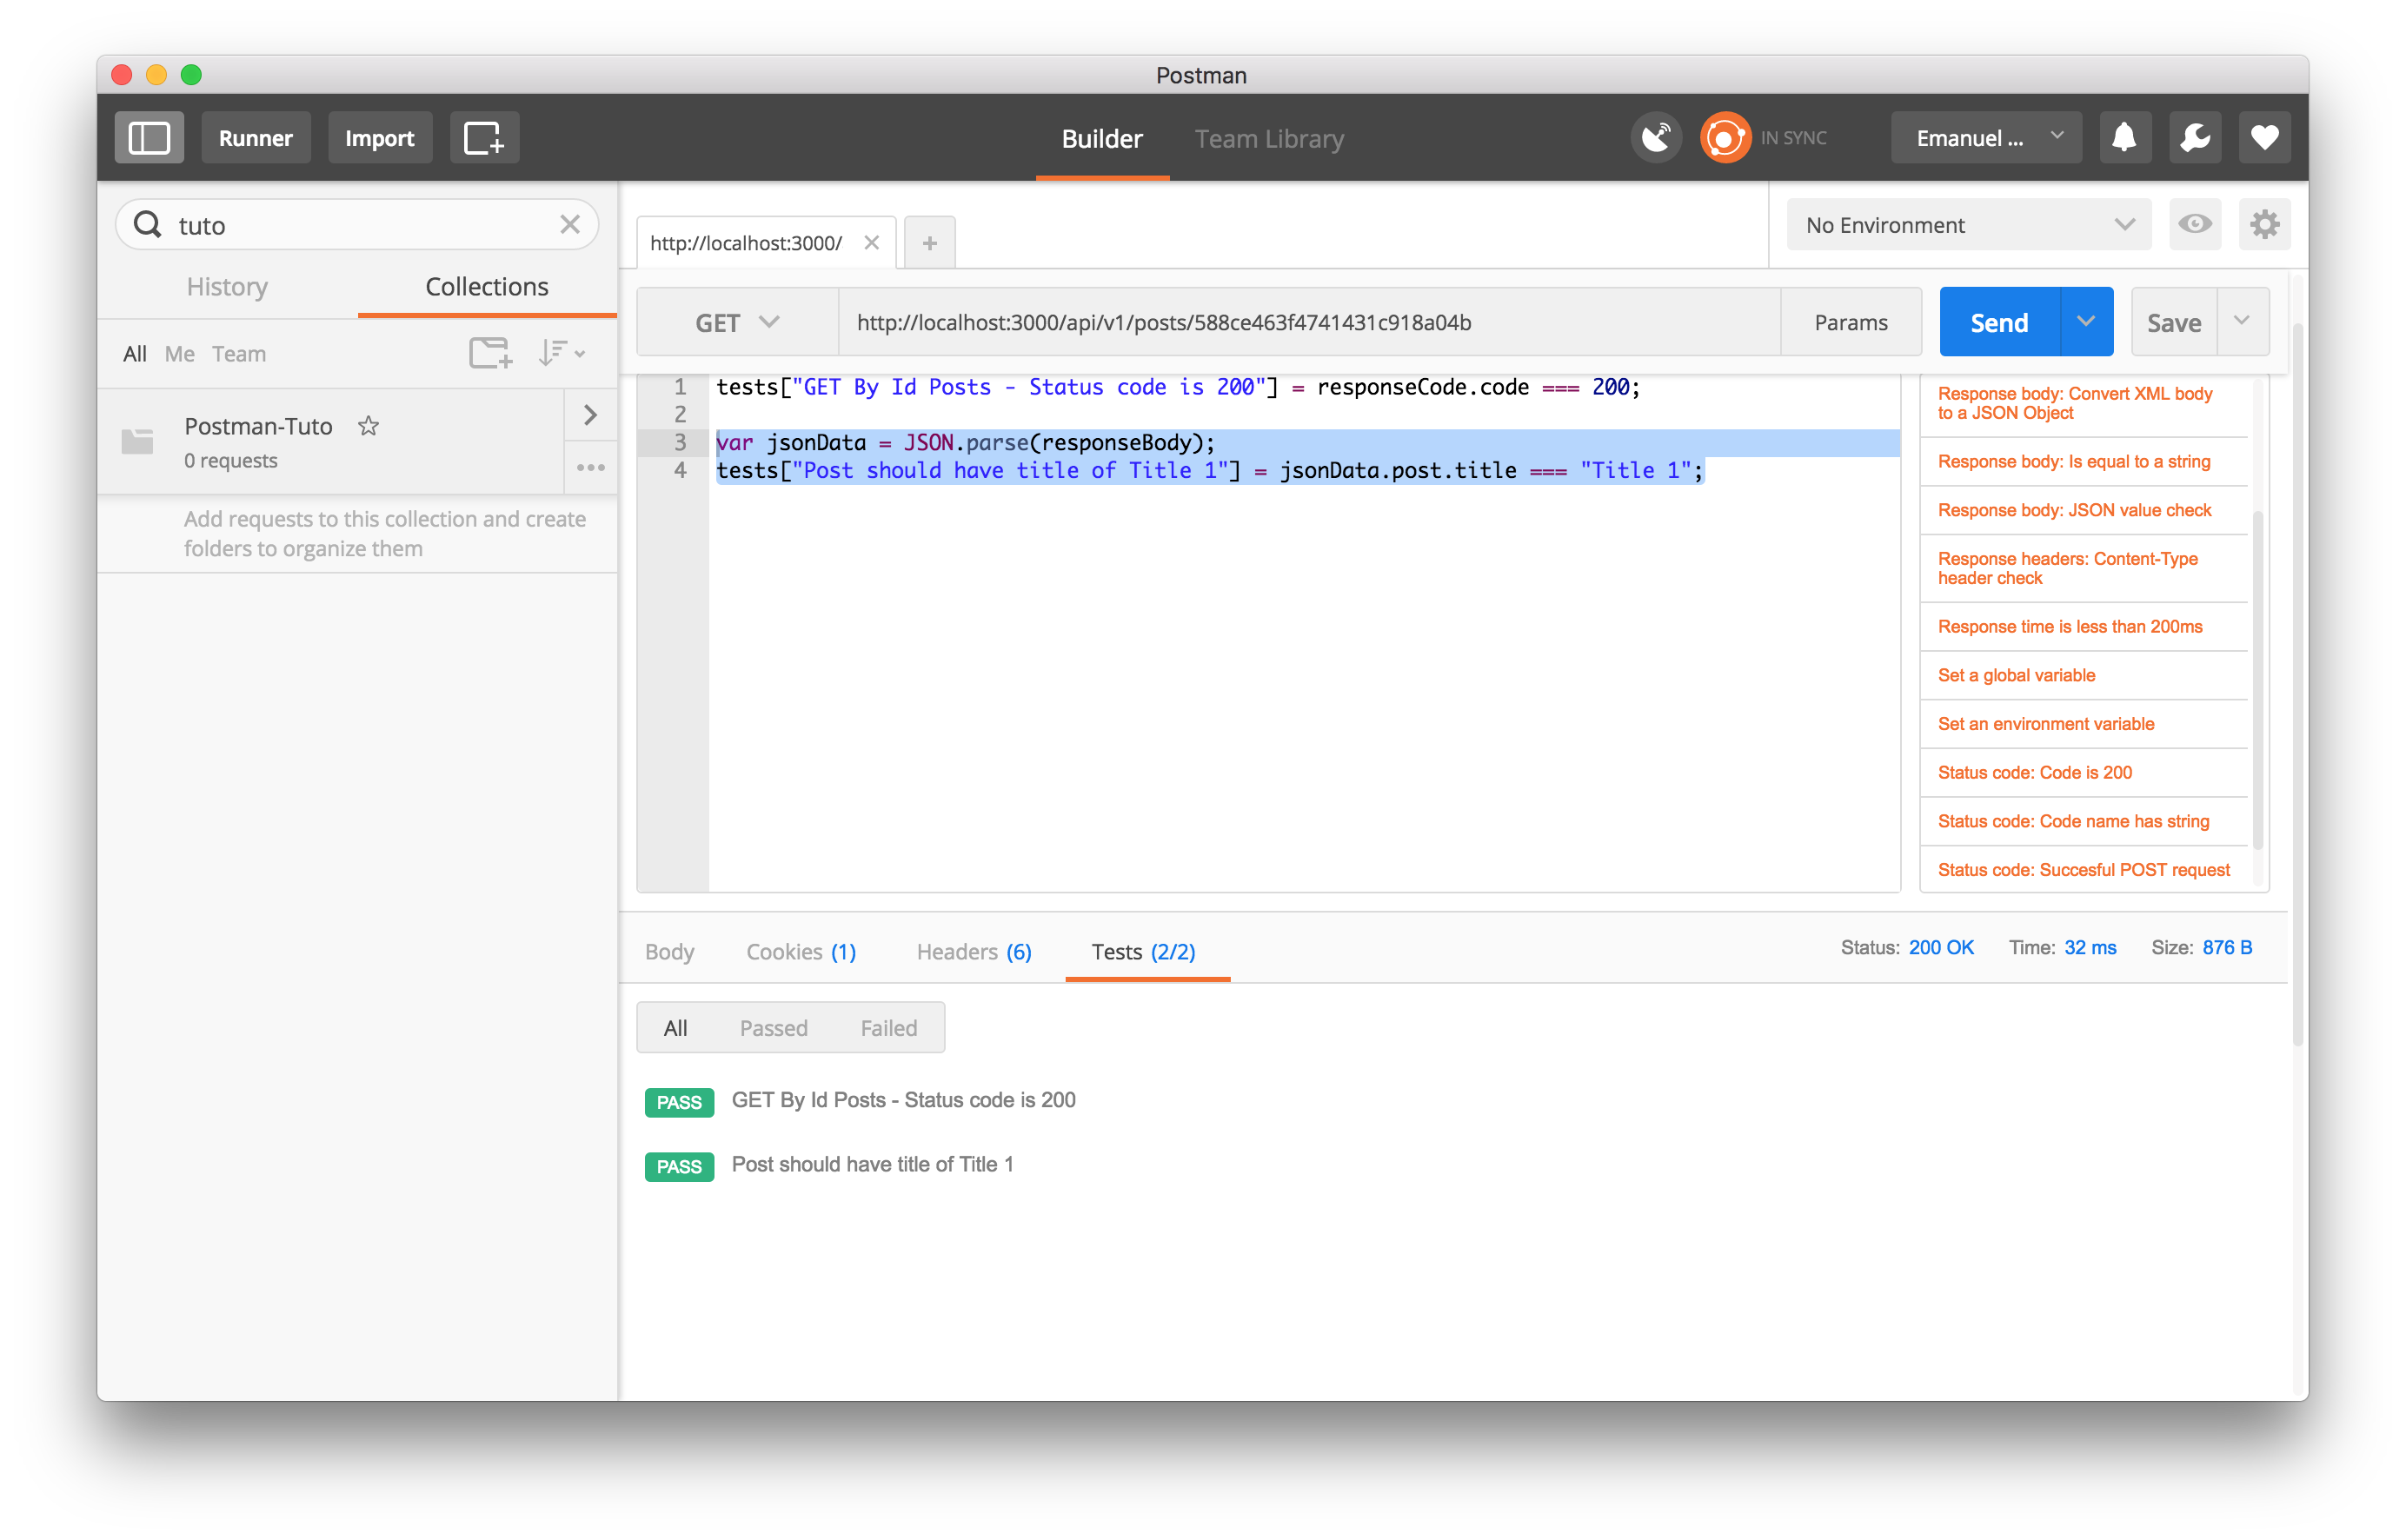Open manage environments gear icon

click(x=2264, y=224)
